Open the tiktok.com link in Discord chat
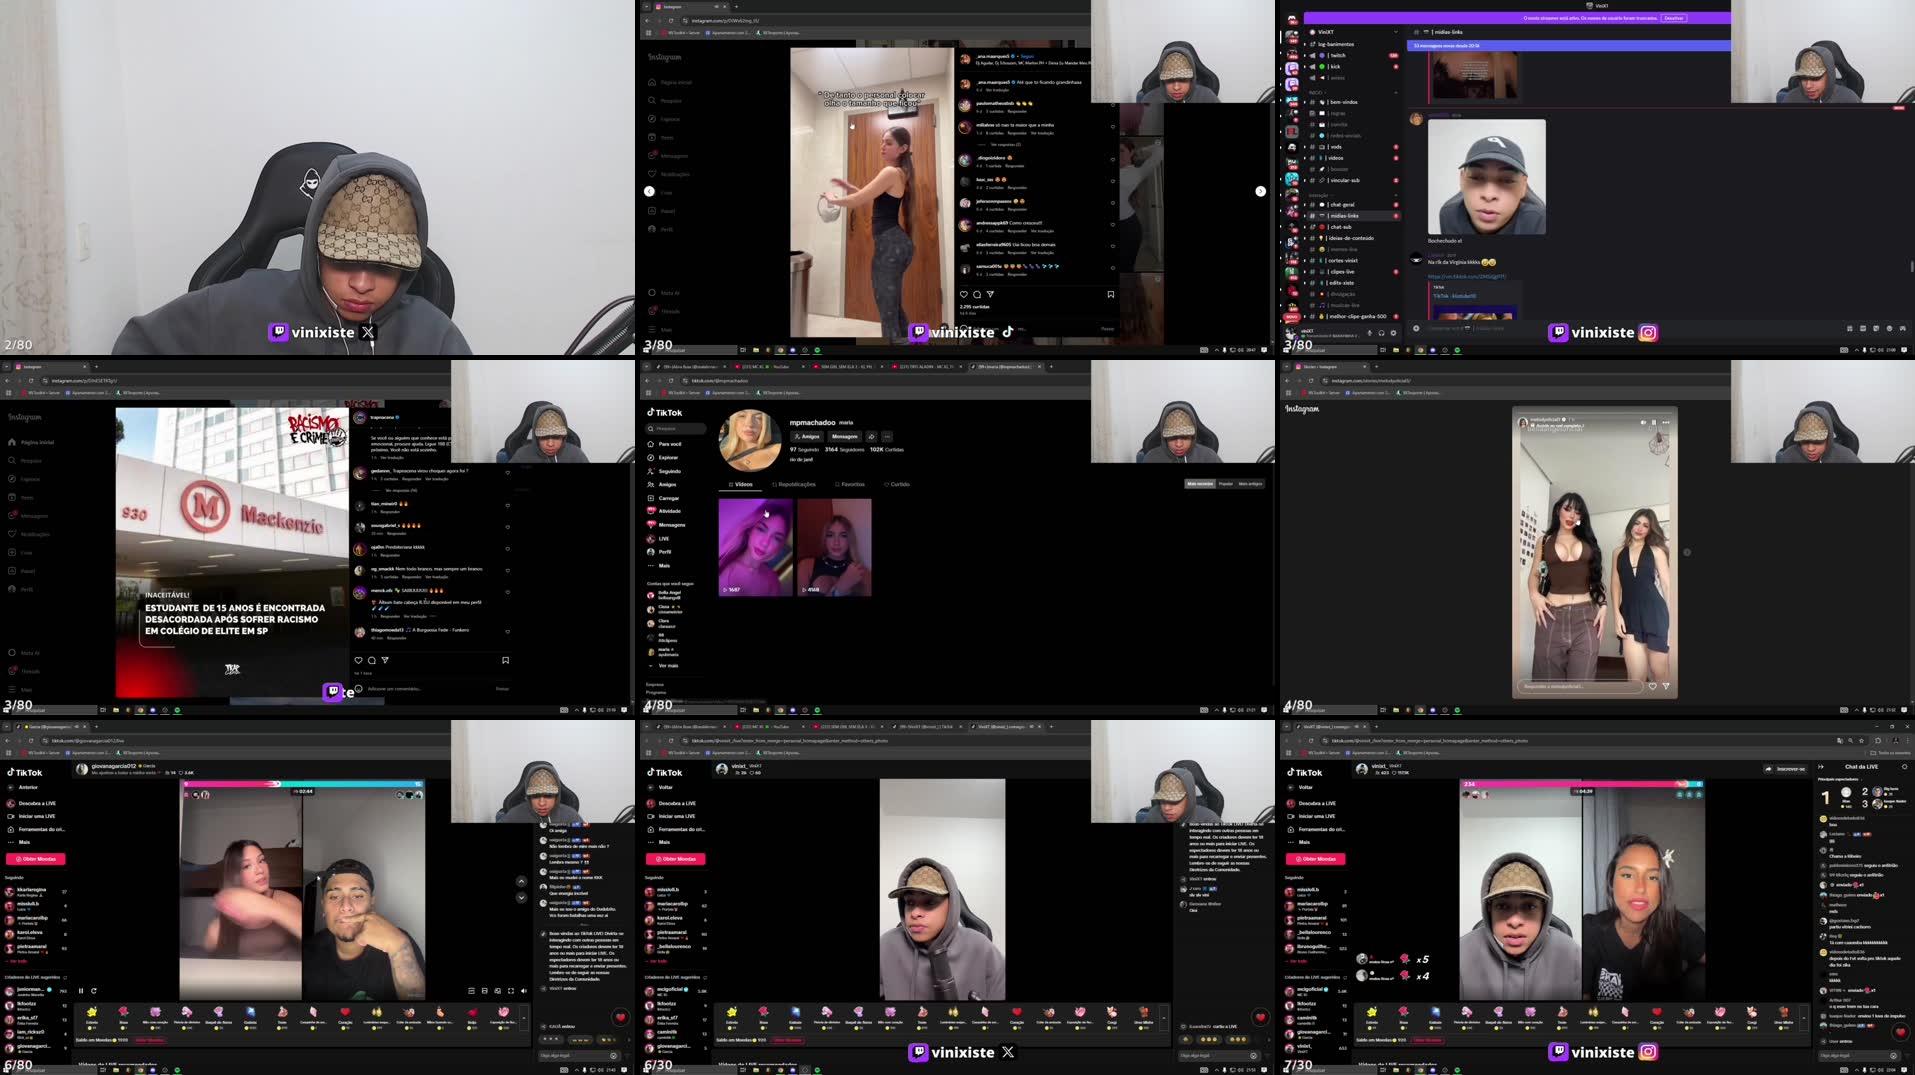 click(1467, 276)
